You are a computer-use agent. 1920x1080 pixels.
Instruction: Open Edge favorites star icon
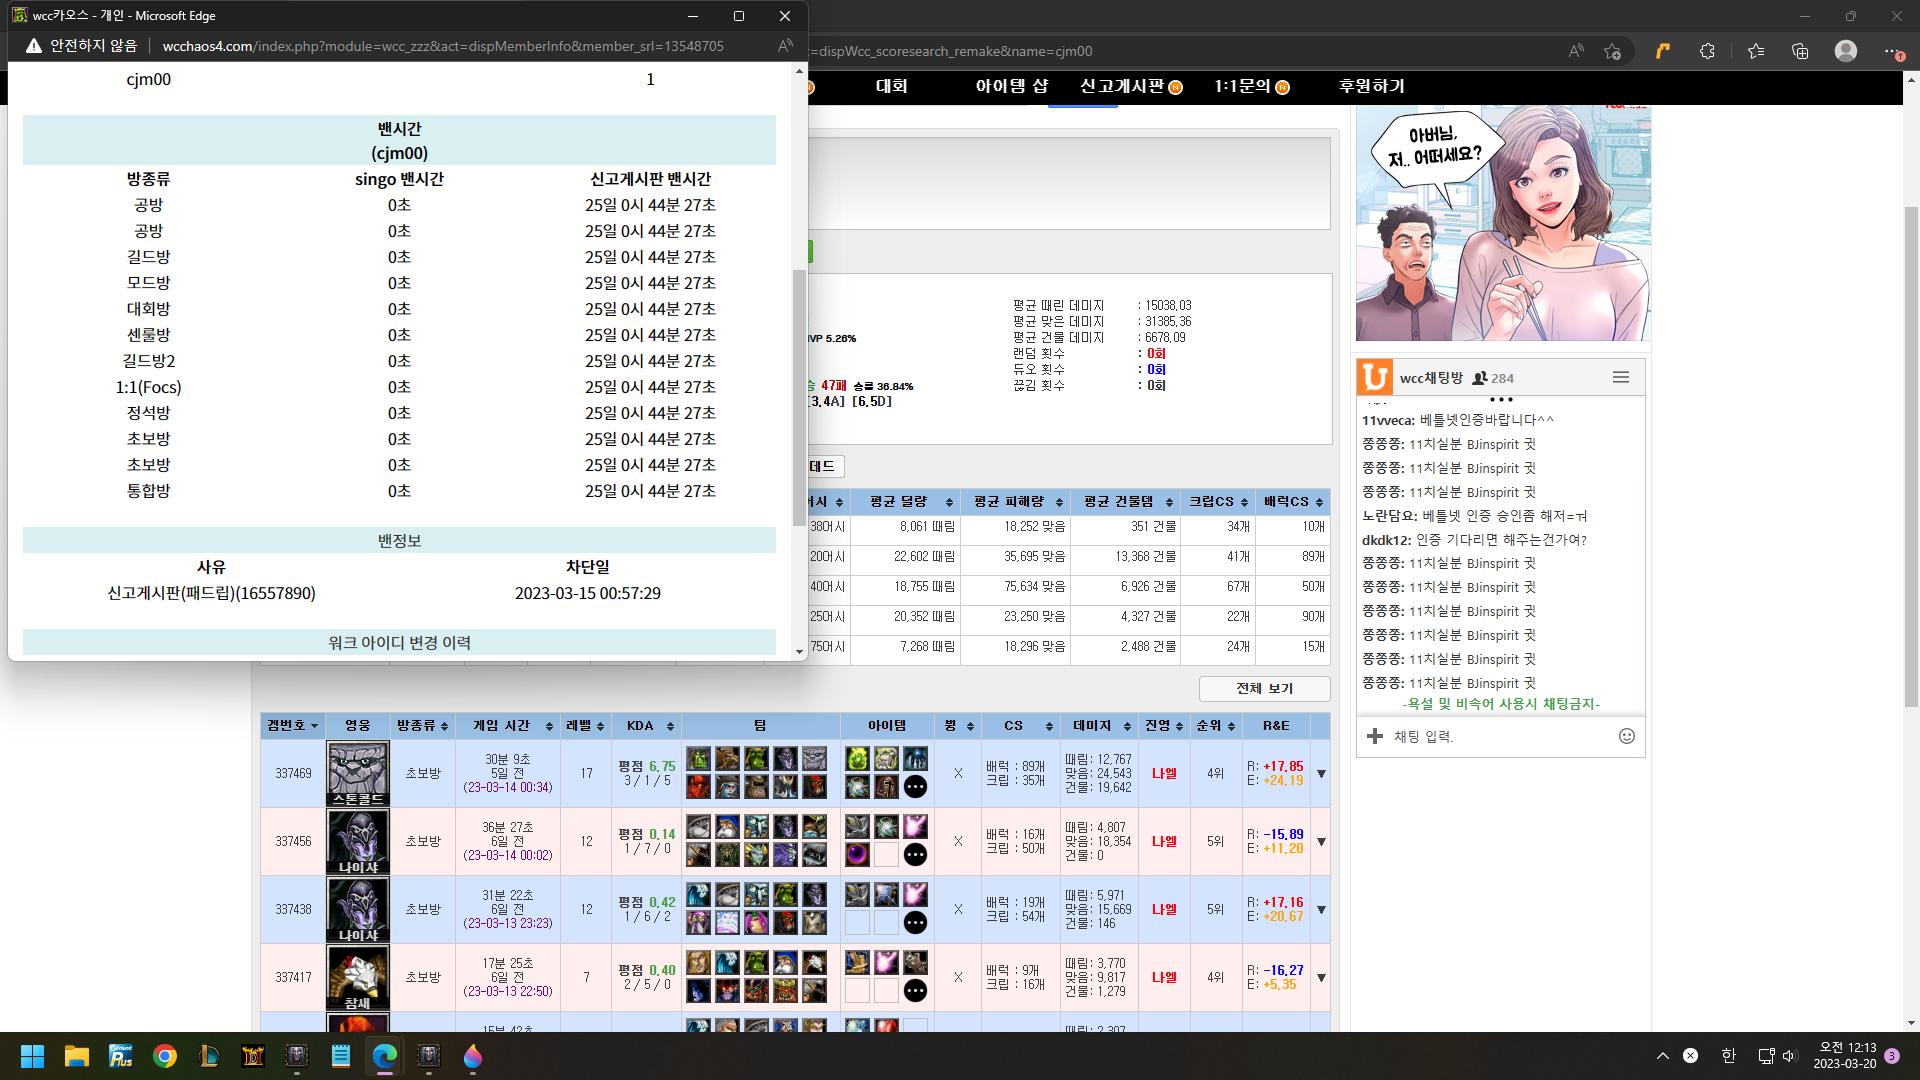point(1755,51)
